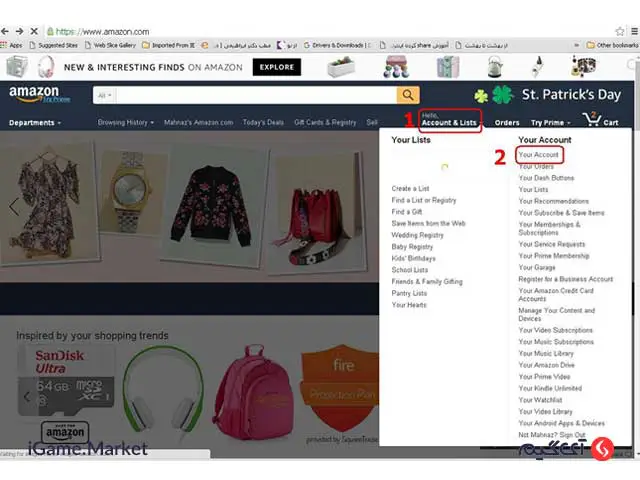640x480 pixels.
Task: Open Your Watchlist
Action: point(540,400)
